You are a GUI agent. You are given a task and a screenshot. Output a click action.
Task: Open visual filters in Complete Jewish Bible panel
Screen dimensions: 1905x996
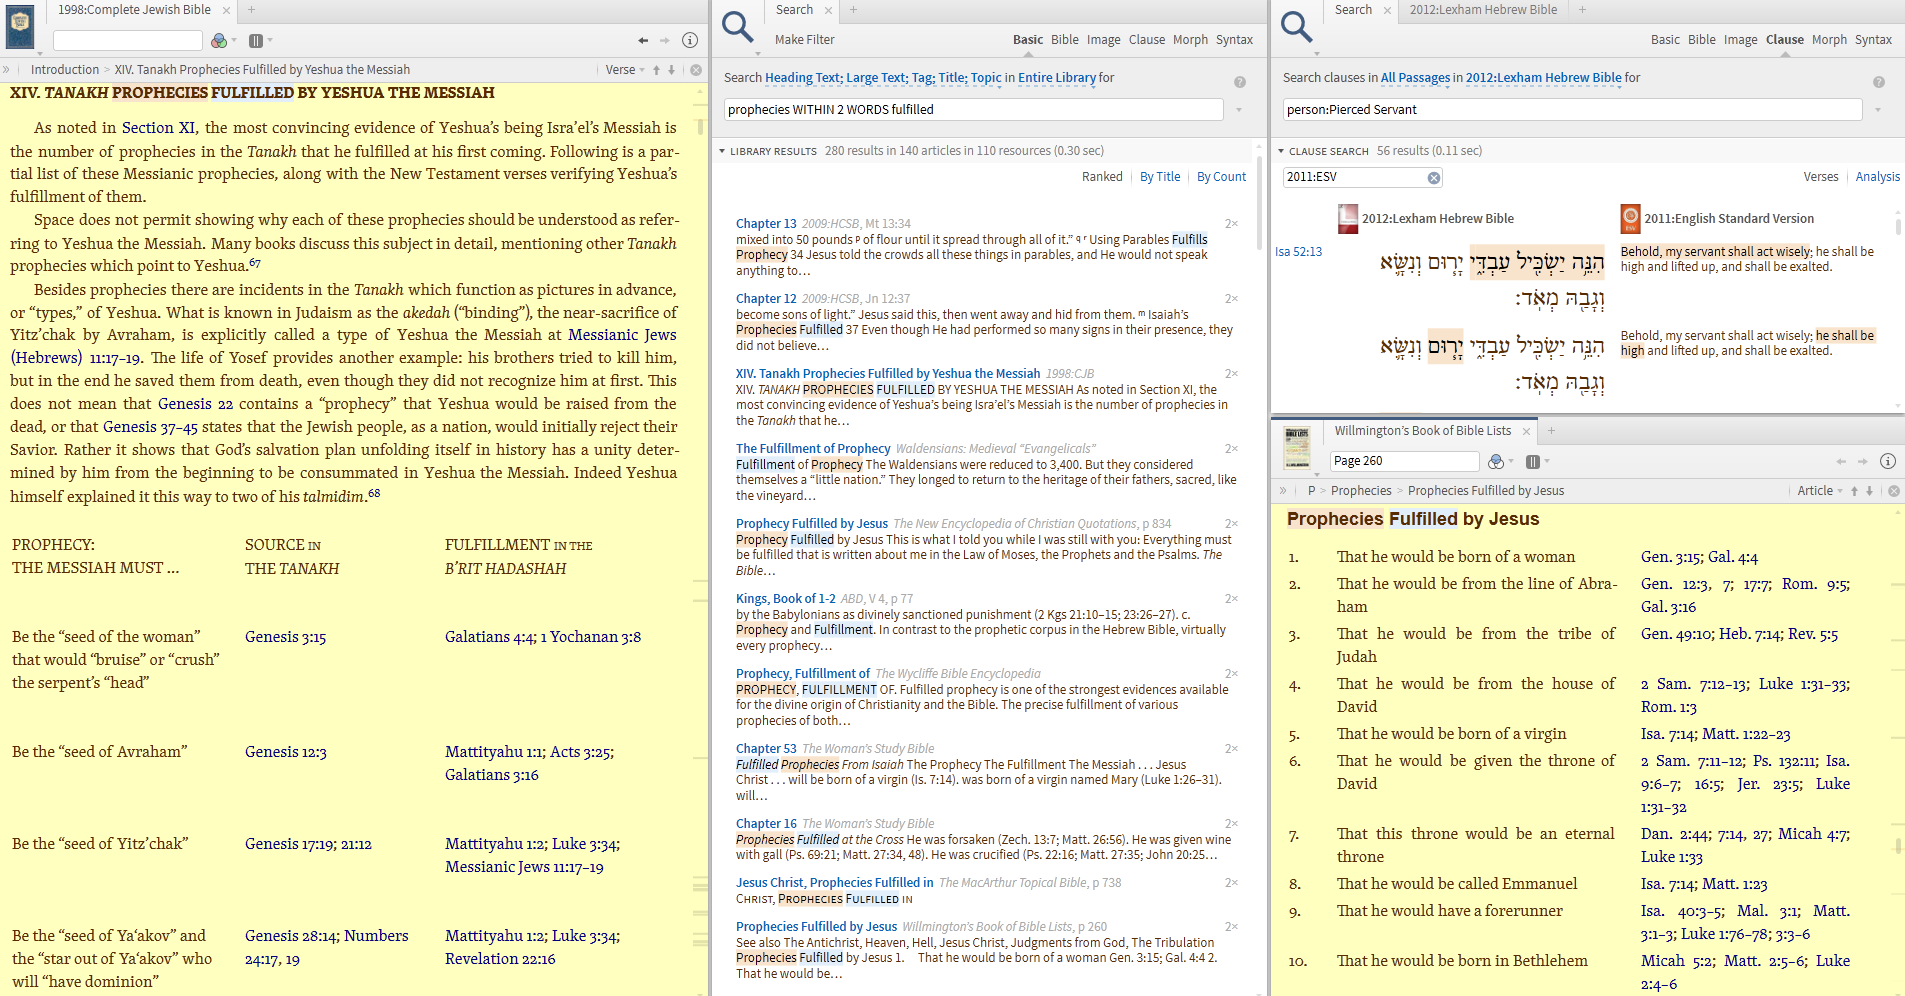(x=220, y=41)
